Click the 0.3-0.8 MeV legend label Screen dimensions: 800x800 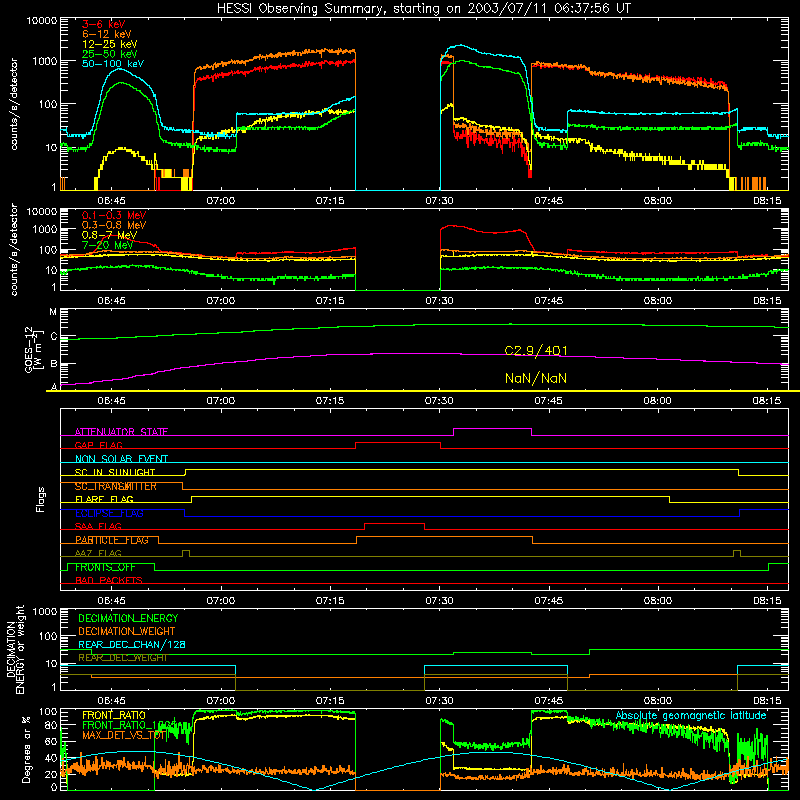[x=114, y=225]
